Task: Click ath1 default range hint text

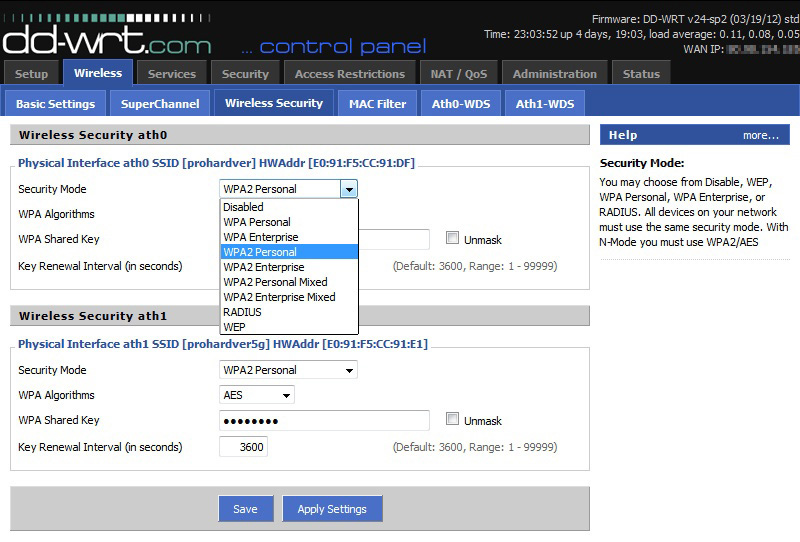Action: pos(475,447)
